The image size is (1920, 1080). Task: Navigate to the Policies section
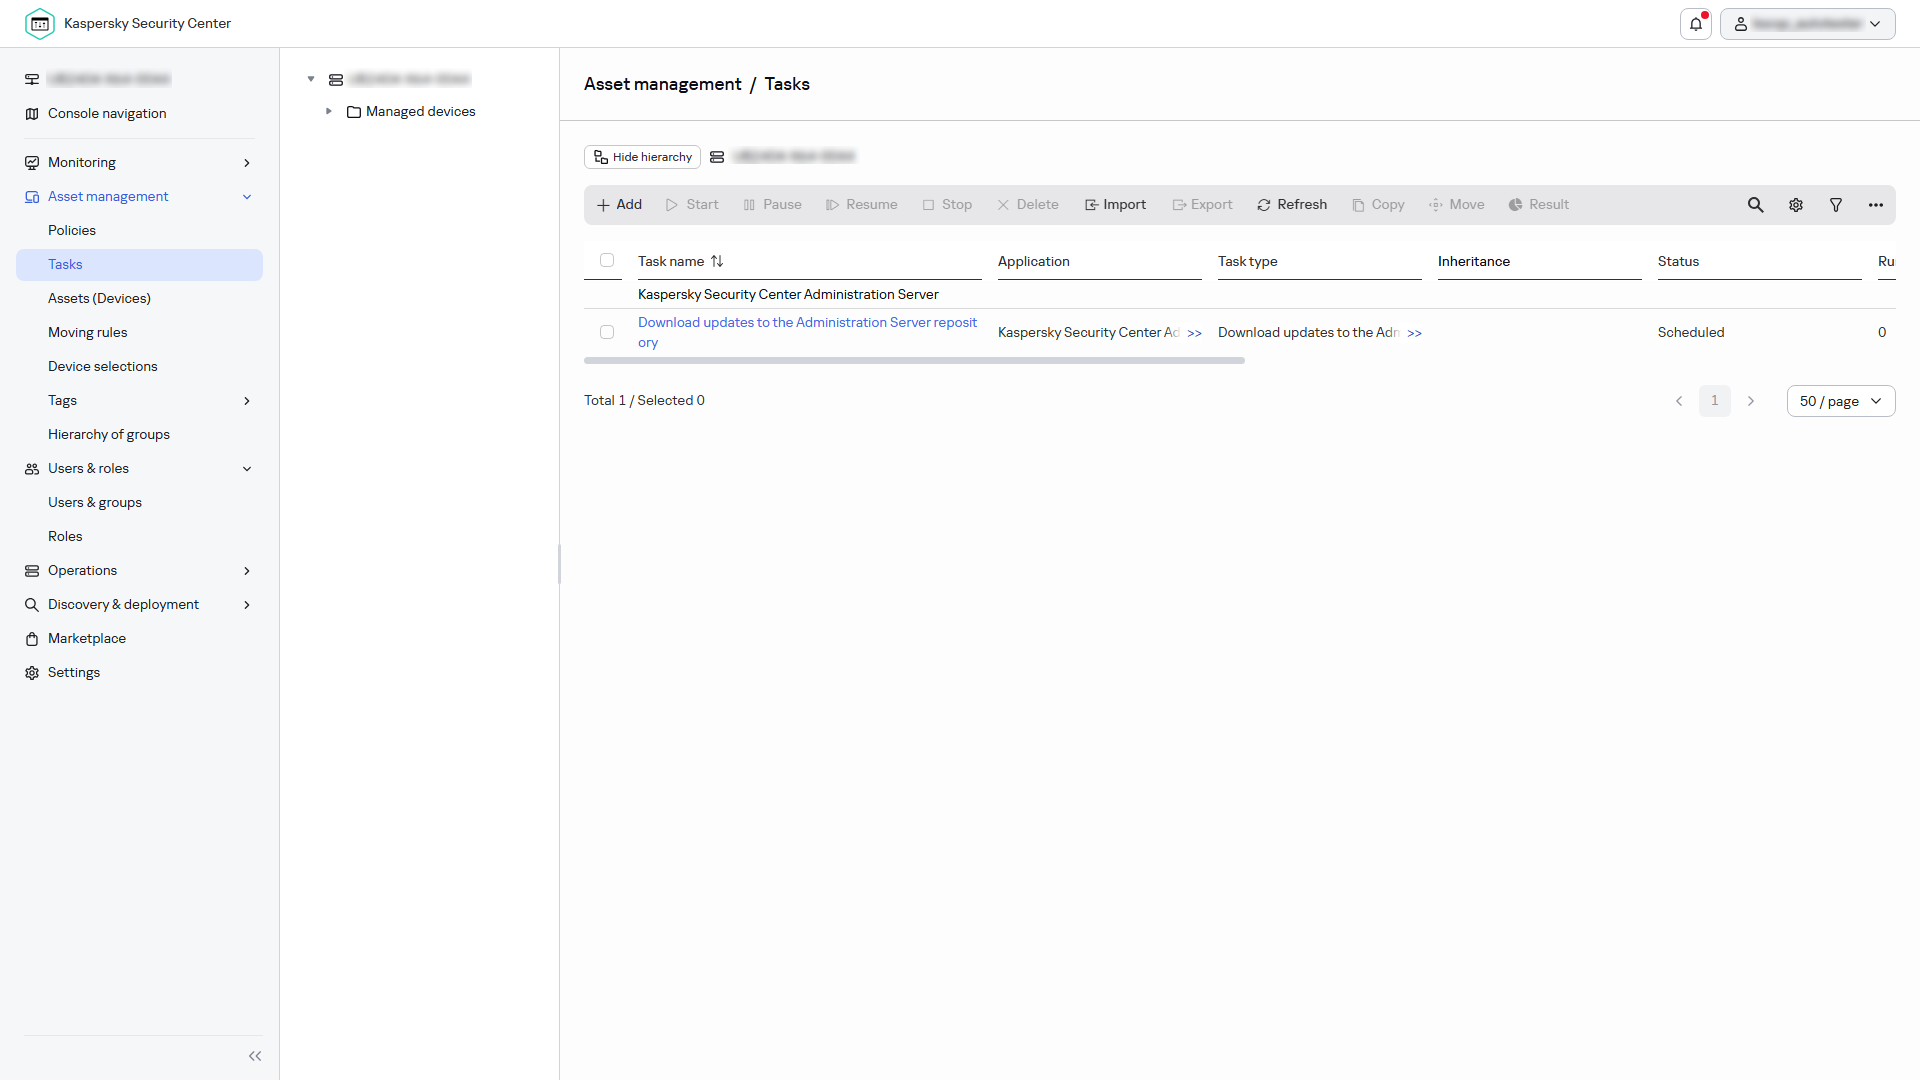tap(71, 230)
